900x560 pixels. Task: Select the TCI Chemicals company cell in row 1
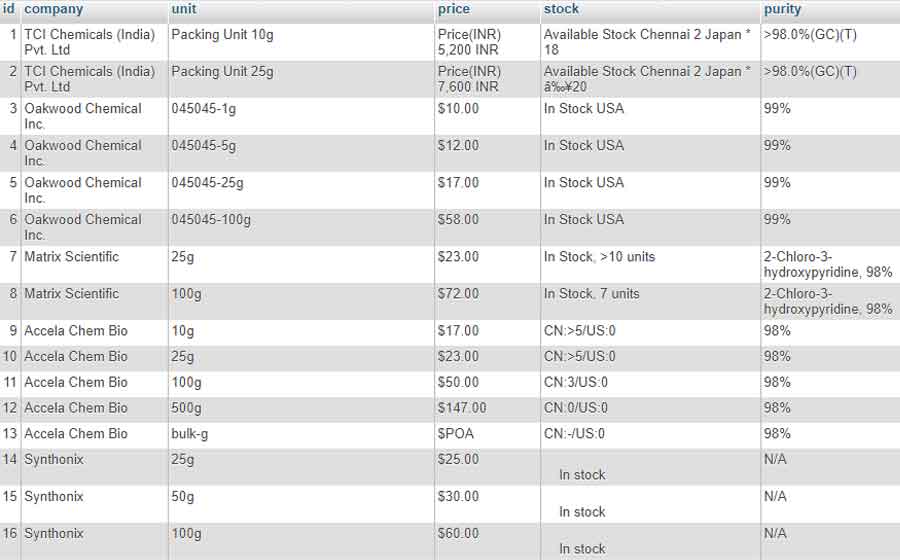90,42
